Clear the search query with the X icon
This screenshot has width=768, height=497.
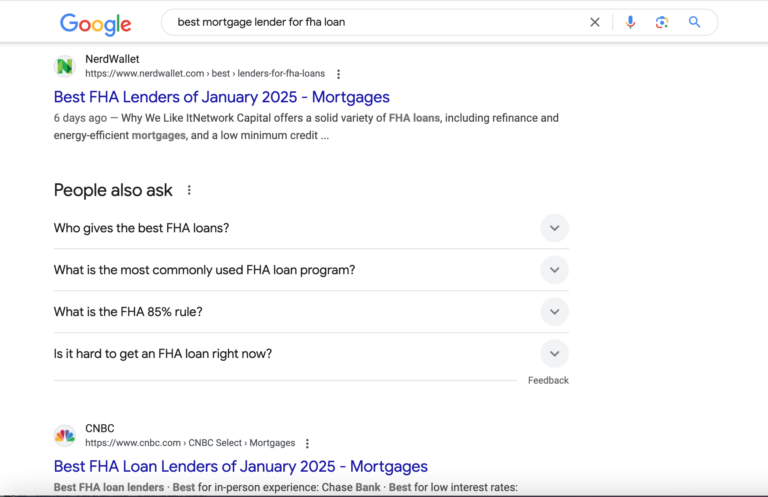tap(595, 22)
